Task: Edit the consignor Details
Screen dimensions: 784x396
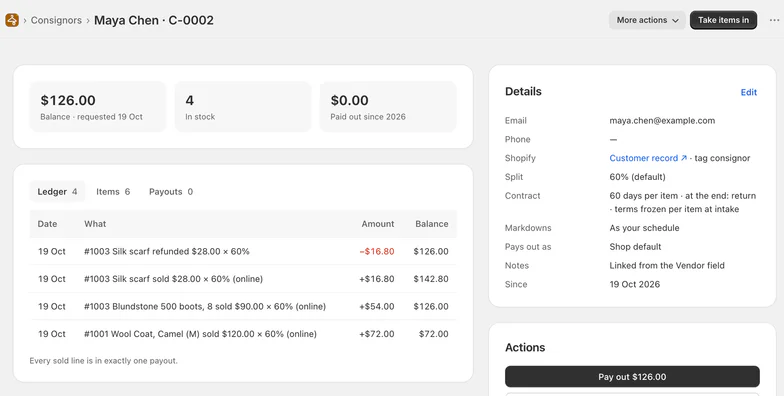Action: (748, 92)
